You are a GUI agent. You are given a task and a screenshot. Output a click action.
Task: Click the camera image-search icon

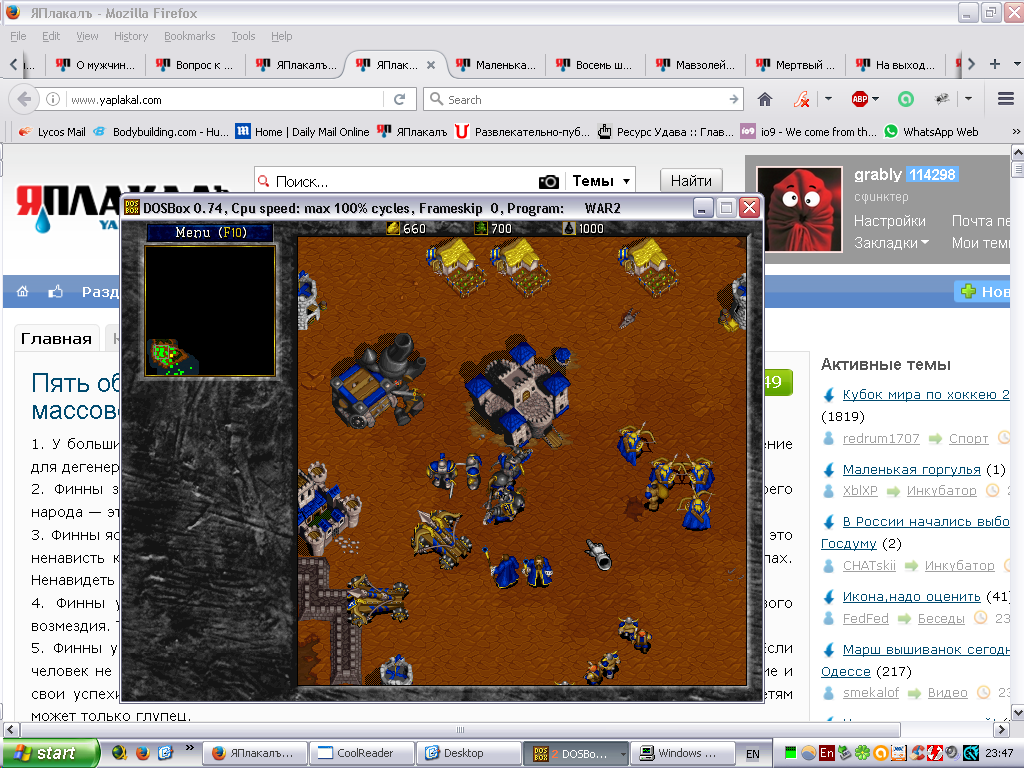click(x=549, y=182)
